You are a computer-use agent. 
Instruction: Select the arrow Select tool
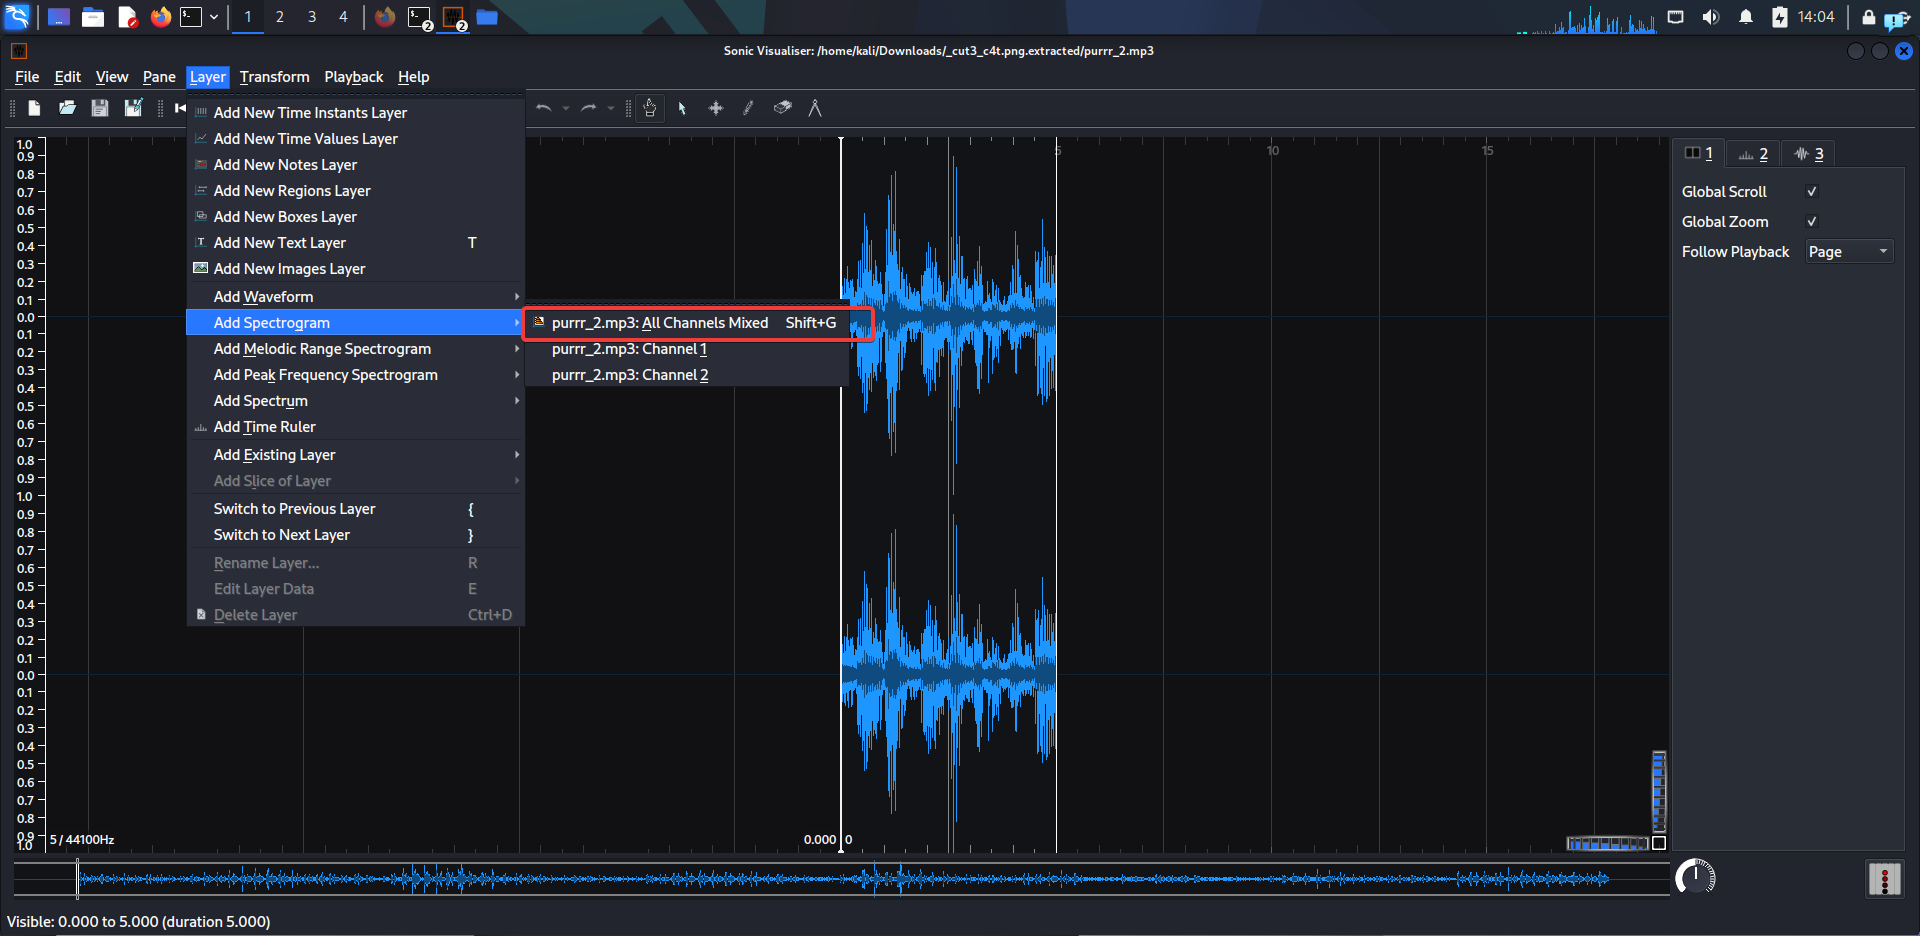tap(682, 108)
